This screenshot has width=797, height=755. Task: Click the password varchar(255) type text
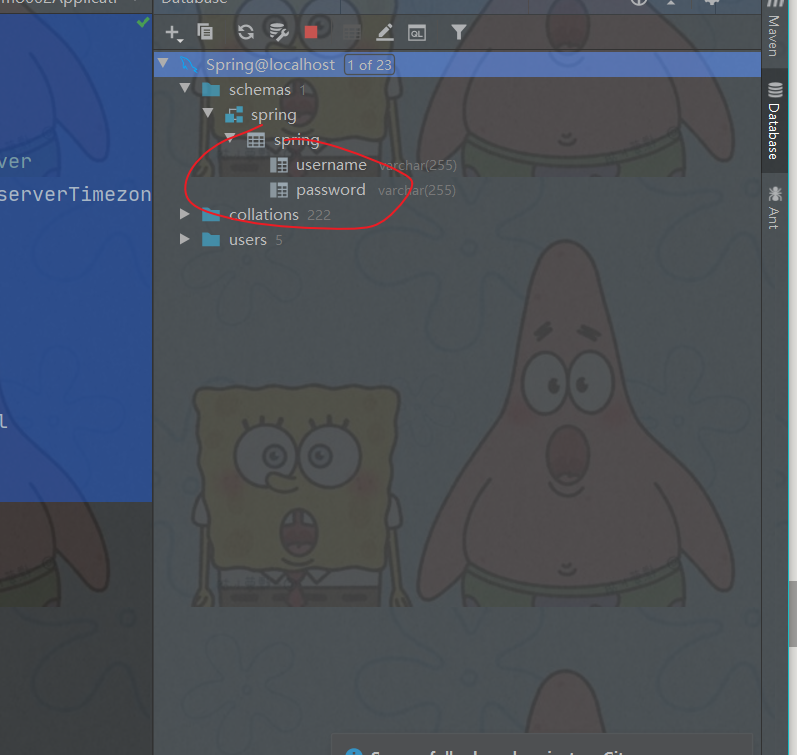click(417, 191)
